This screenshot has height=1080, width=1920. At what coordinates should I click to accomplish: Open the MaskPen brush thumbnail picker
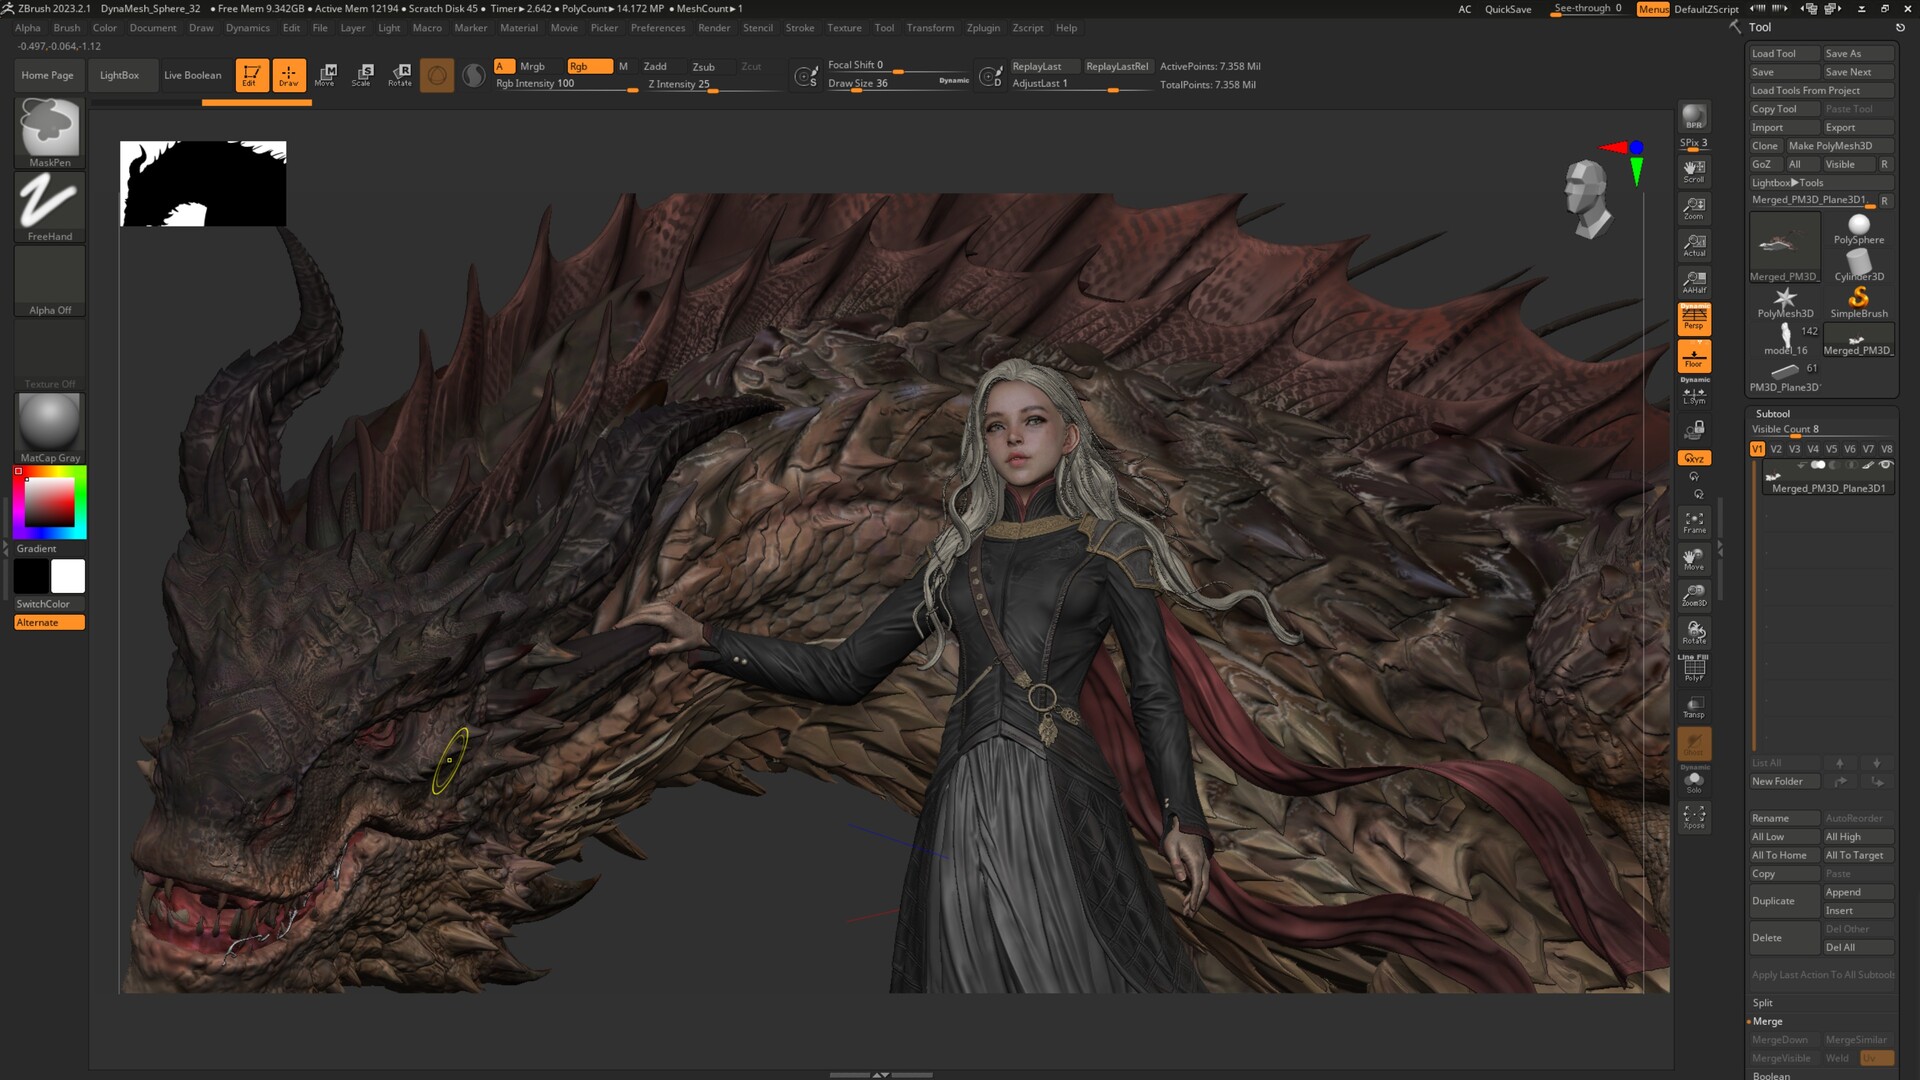coord(49,128)
